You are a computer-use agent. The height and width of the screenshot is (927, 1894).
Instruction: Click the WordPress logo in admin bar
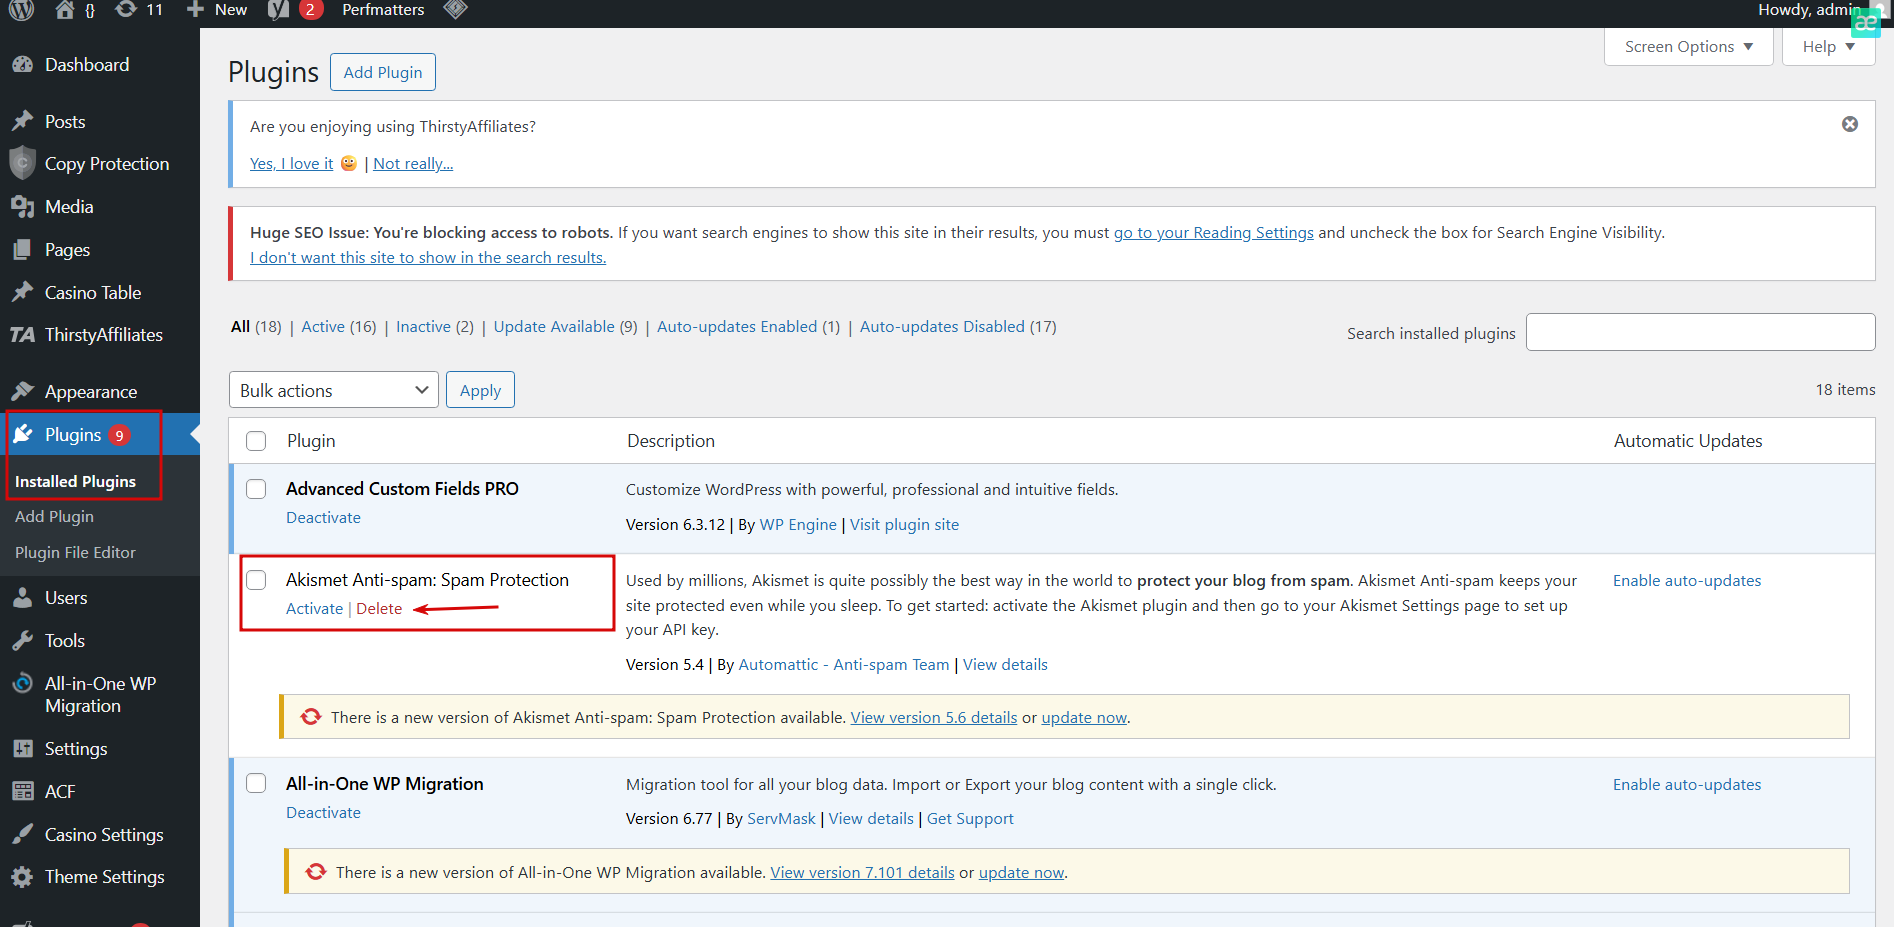(x=21, y=10)
